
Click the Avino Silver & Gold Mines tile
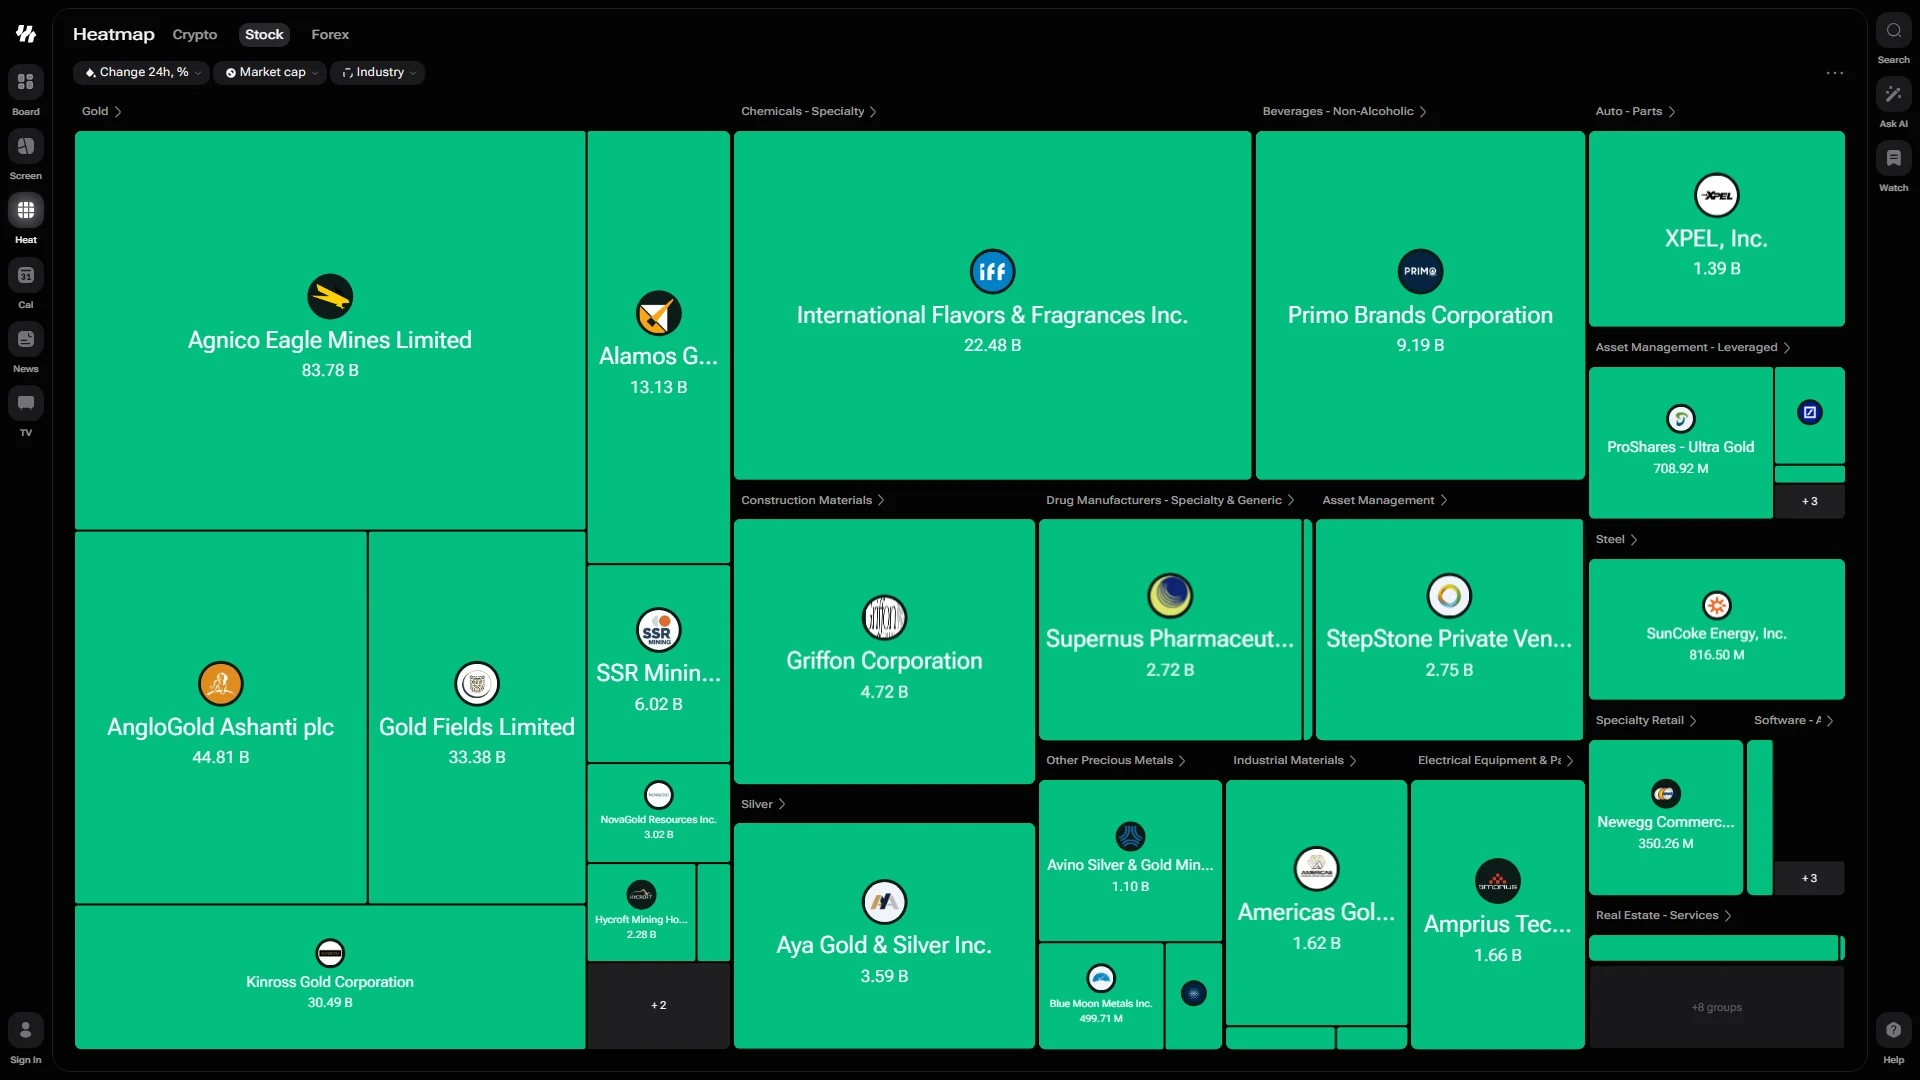click(x=1130, y=861)
